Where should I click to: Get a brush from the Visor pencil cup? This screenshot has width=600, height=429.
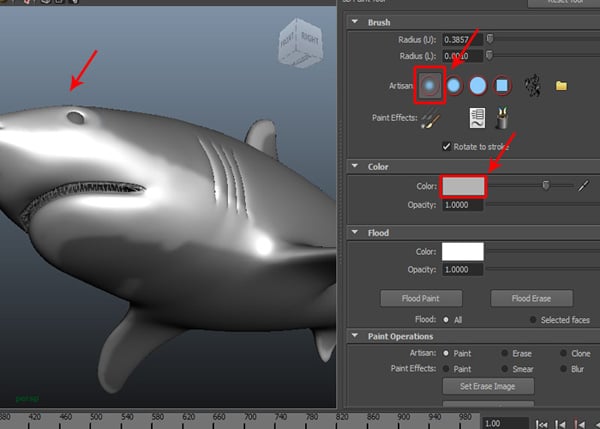click(x=502, y=118)
